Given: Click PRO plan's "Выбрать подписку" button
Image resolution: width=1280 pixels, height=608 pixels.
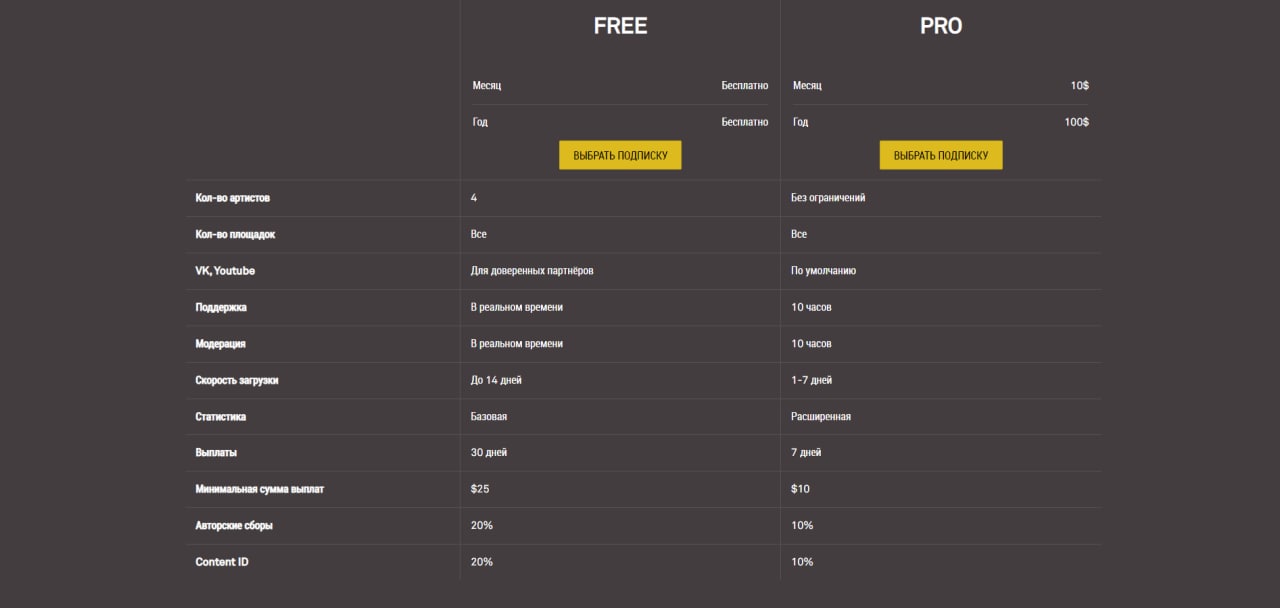Looking at the screenshot, I should pos(940,155).
